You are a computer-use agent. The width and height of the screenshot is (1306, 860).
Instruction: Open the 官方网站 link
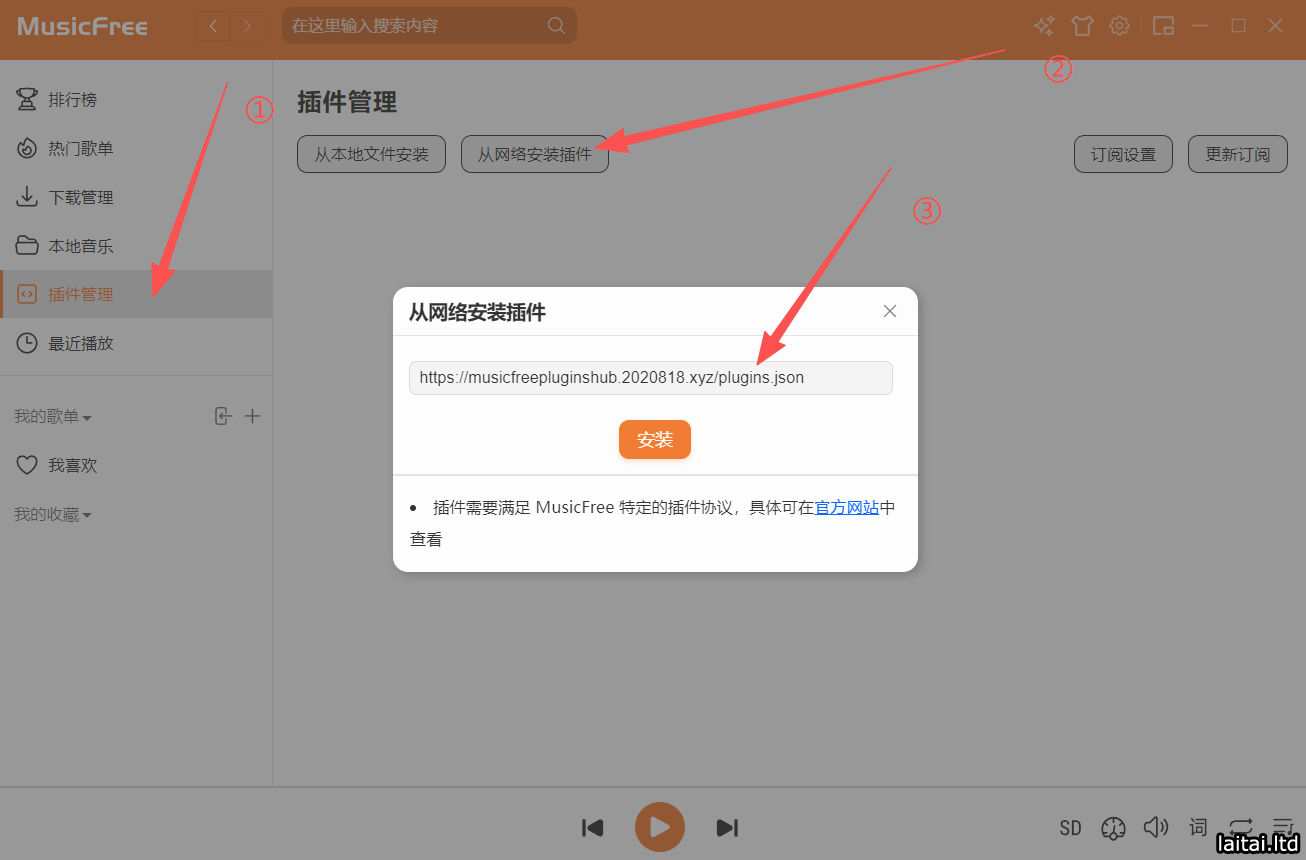point(847,507)
